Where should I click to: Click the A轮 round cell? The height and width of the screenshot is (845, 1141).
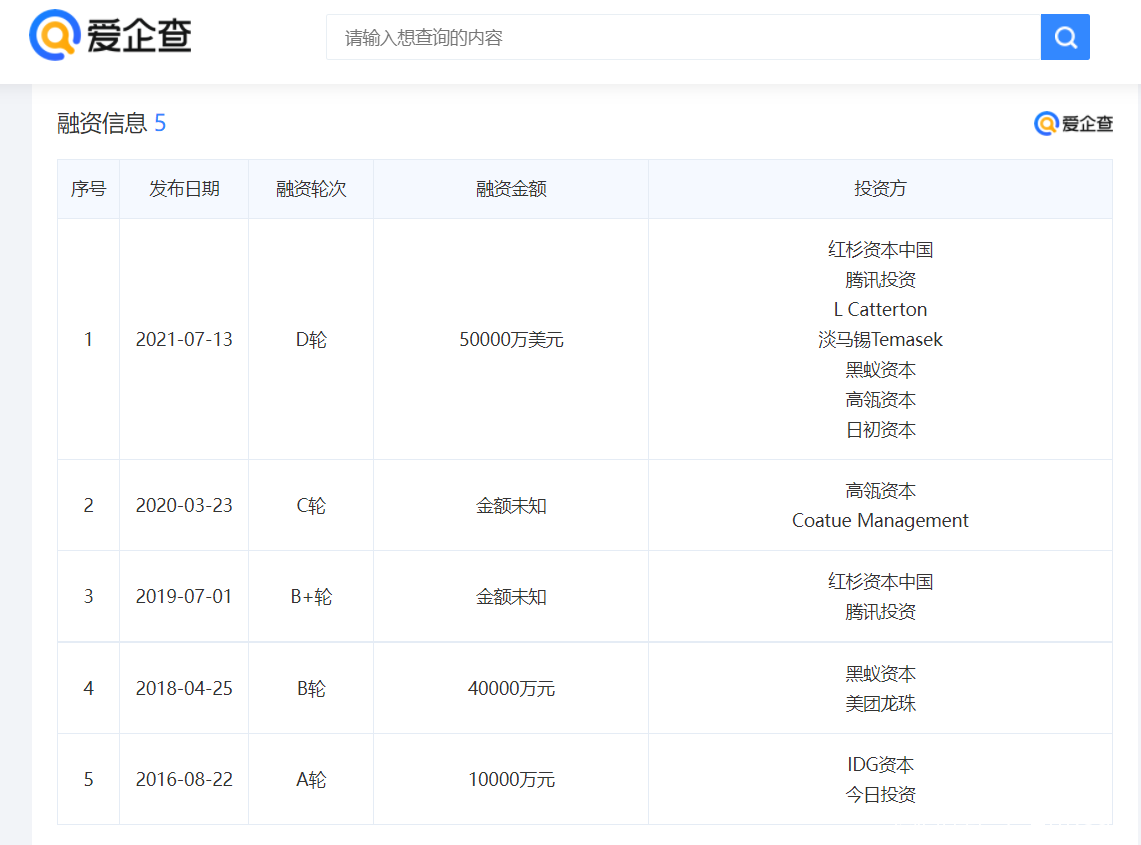point(311,779)
